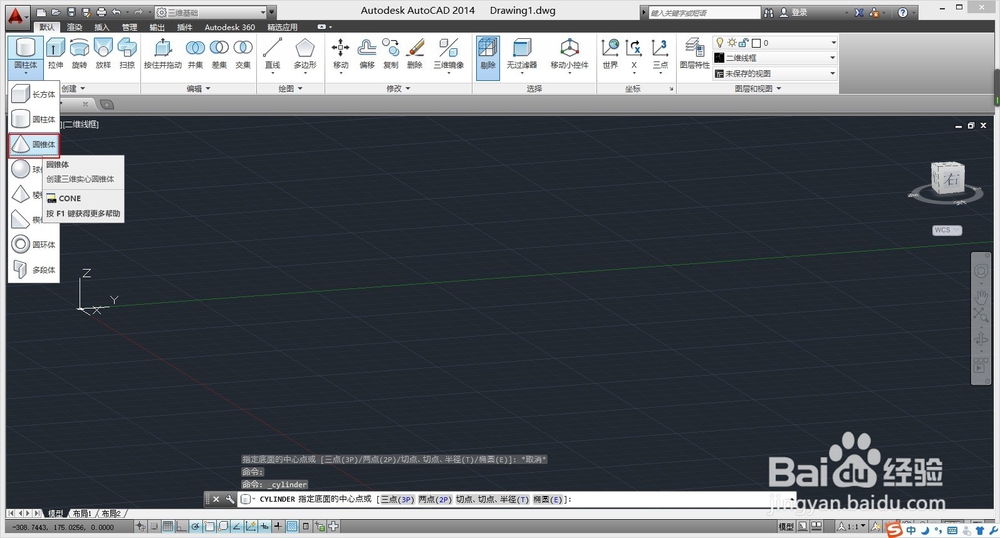Click the Loft (放样) tool
Screen dimensions: 1000x538
pos(103,54)
